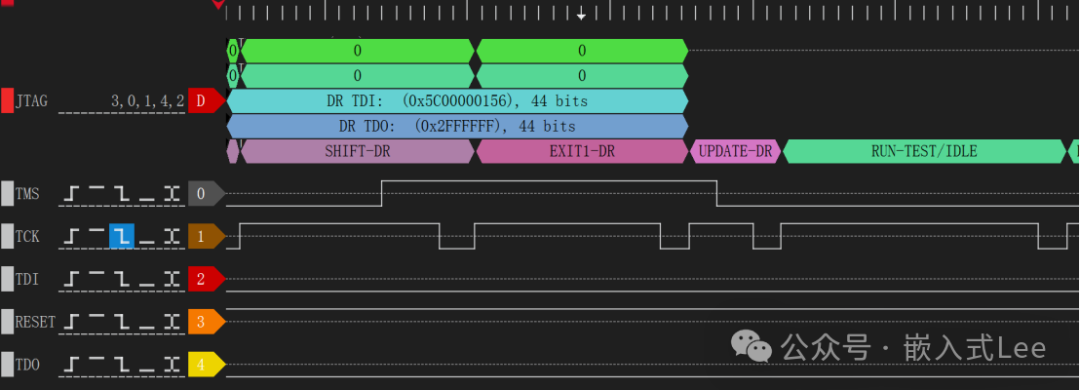Click the UPDATE-DR state annotation
The width and height of the screenshot is (1080, 390).
click(736, 151)
